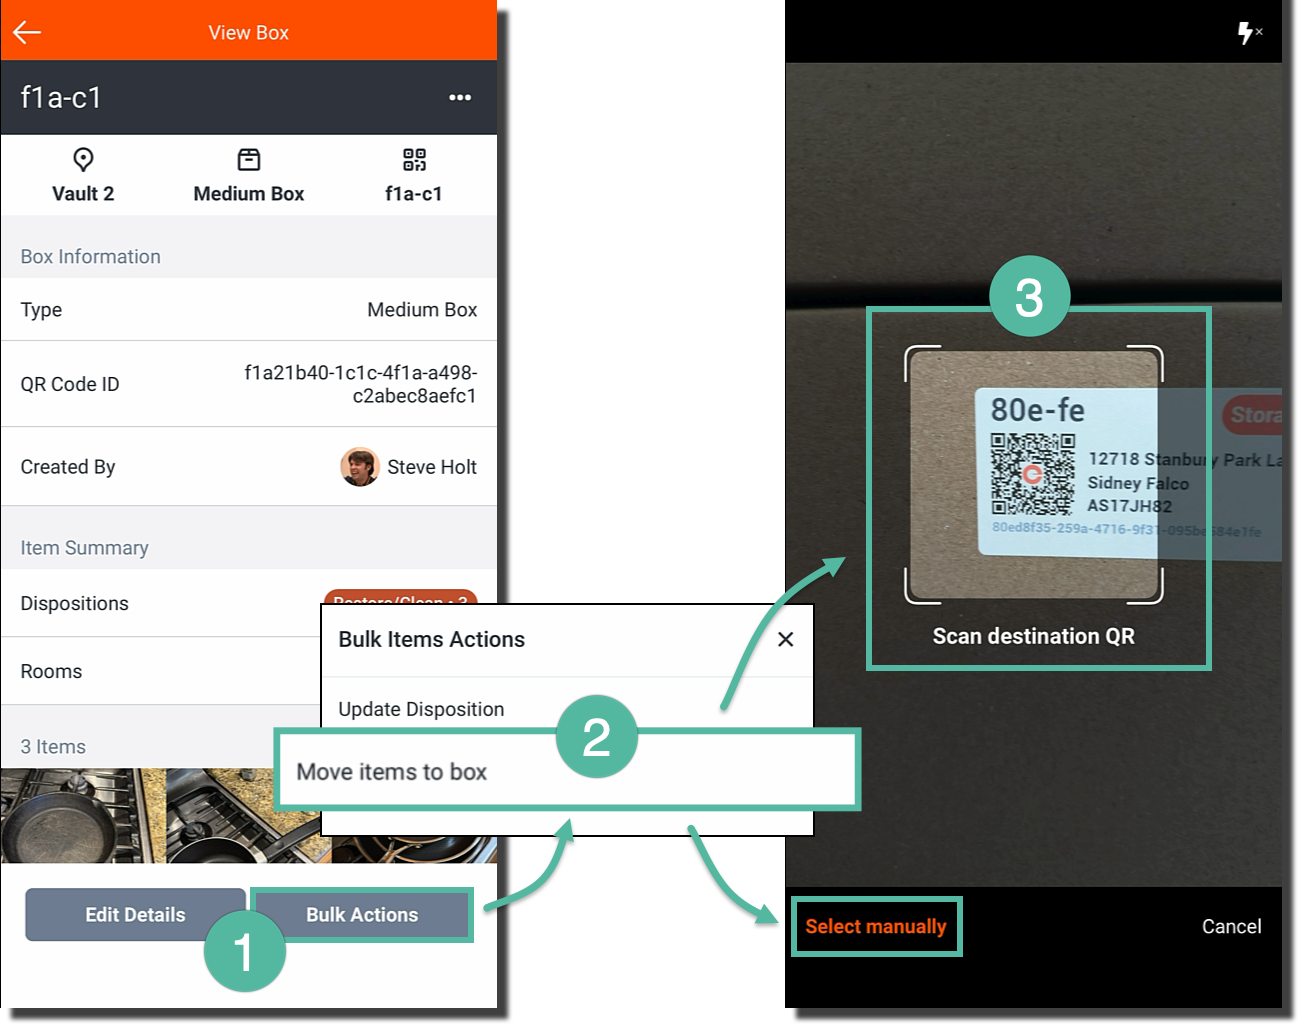Tap the Rooms row label
This screenshot has width=1298, height=1024.
tap(51, 671)
